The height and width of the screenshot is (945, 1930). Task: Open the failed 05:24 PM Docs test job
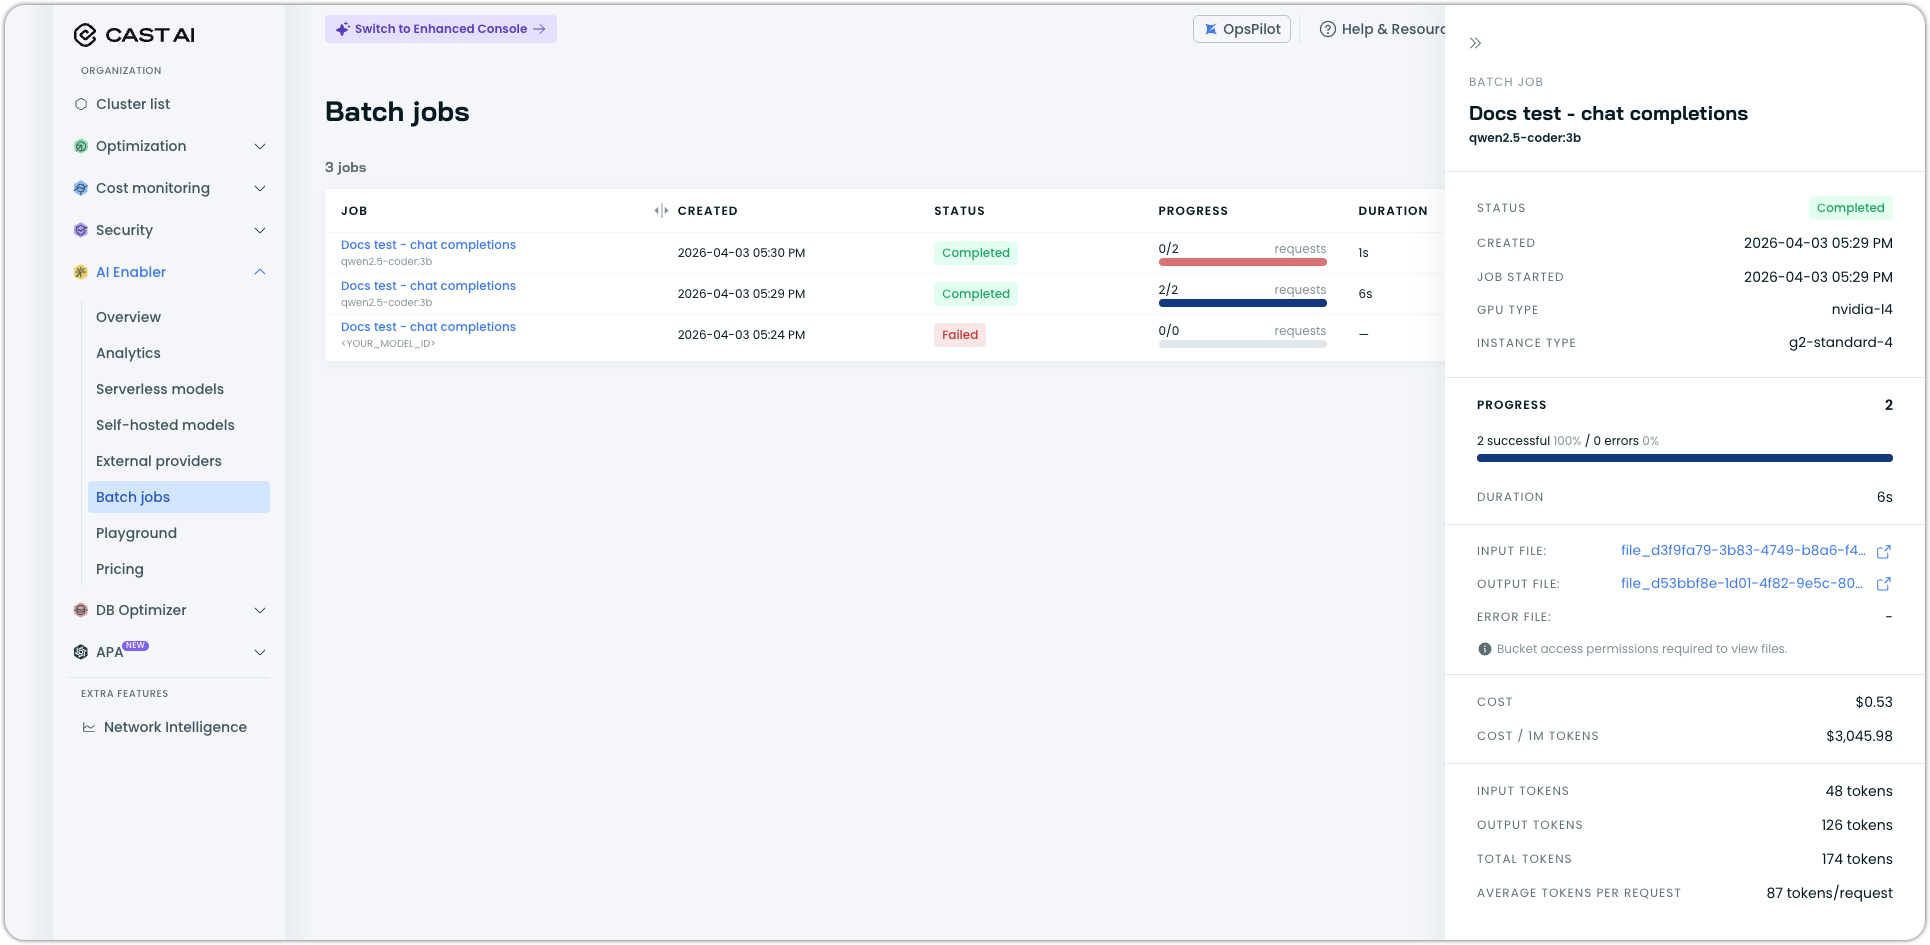click(x=428, y=327)
